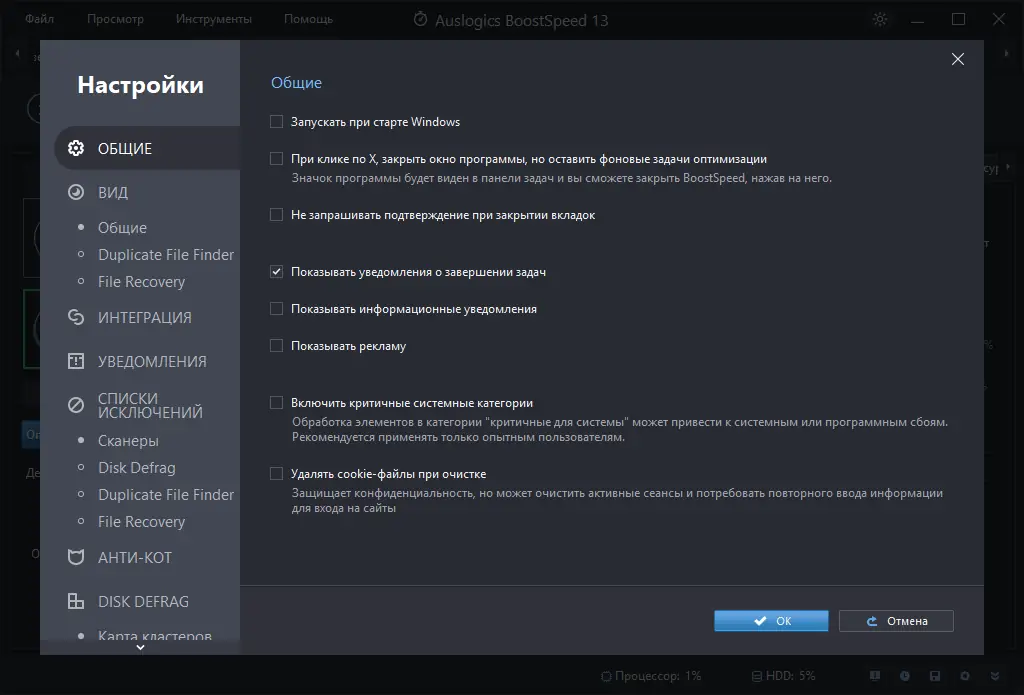Uncheck Показывать уведомления о завершении задач
Viewport: 1024px width, 695px height.
coord(277,272)
